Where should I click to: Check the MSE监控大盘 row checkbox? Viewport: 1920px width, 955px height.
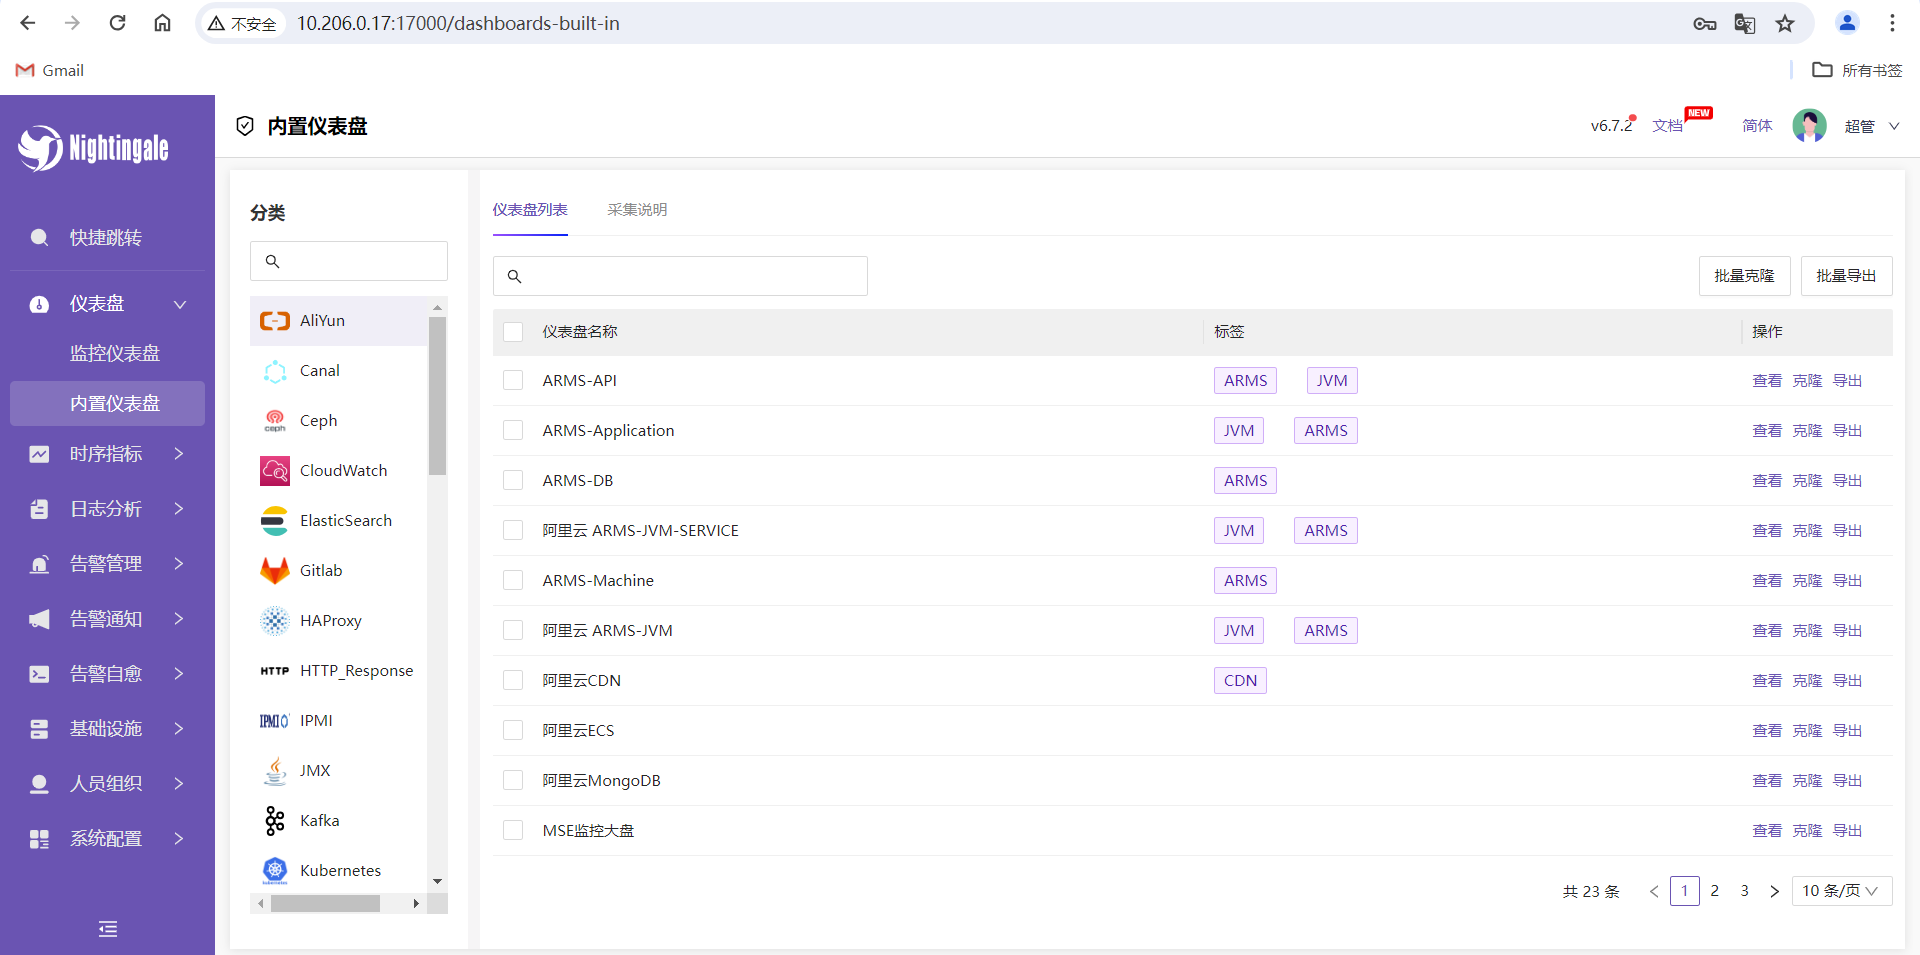click(513, 831)
